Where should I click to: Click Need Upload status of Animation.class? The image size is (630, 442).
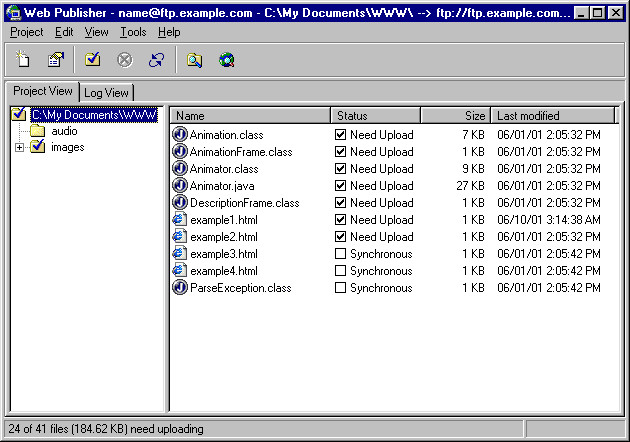382,135
